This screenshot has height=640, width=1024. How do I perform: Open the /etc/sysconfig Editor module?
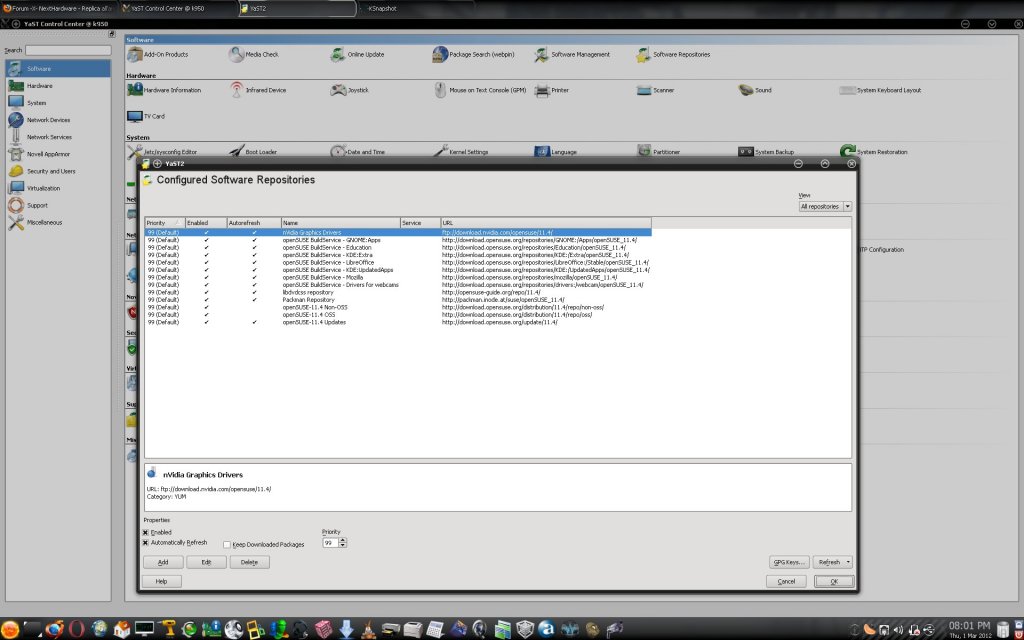tap(162, 152)
